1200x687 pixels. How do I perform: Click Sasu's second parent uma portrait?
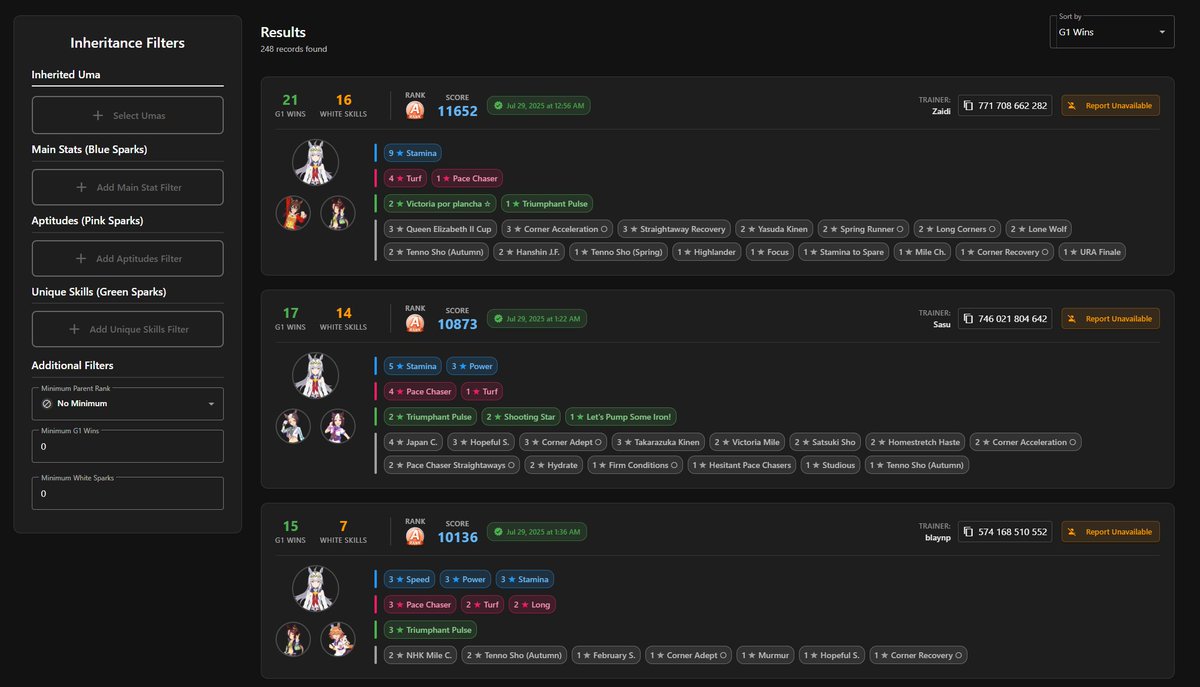coord(337,427)
